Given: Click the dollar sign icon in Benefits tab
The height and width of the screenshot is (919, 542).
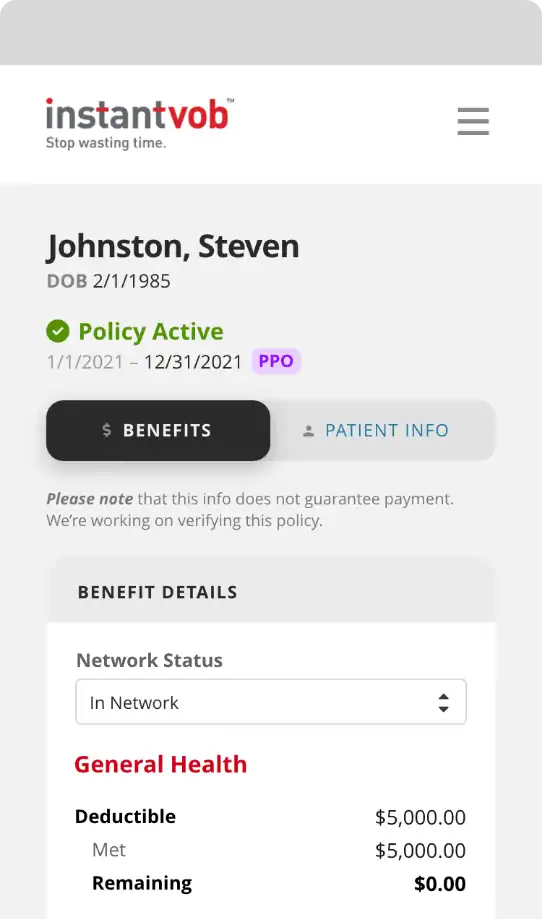Looking at the screenshot, I should coord(107,430).
